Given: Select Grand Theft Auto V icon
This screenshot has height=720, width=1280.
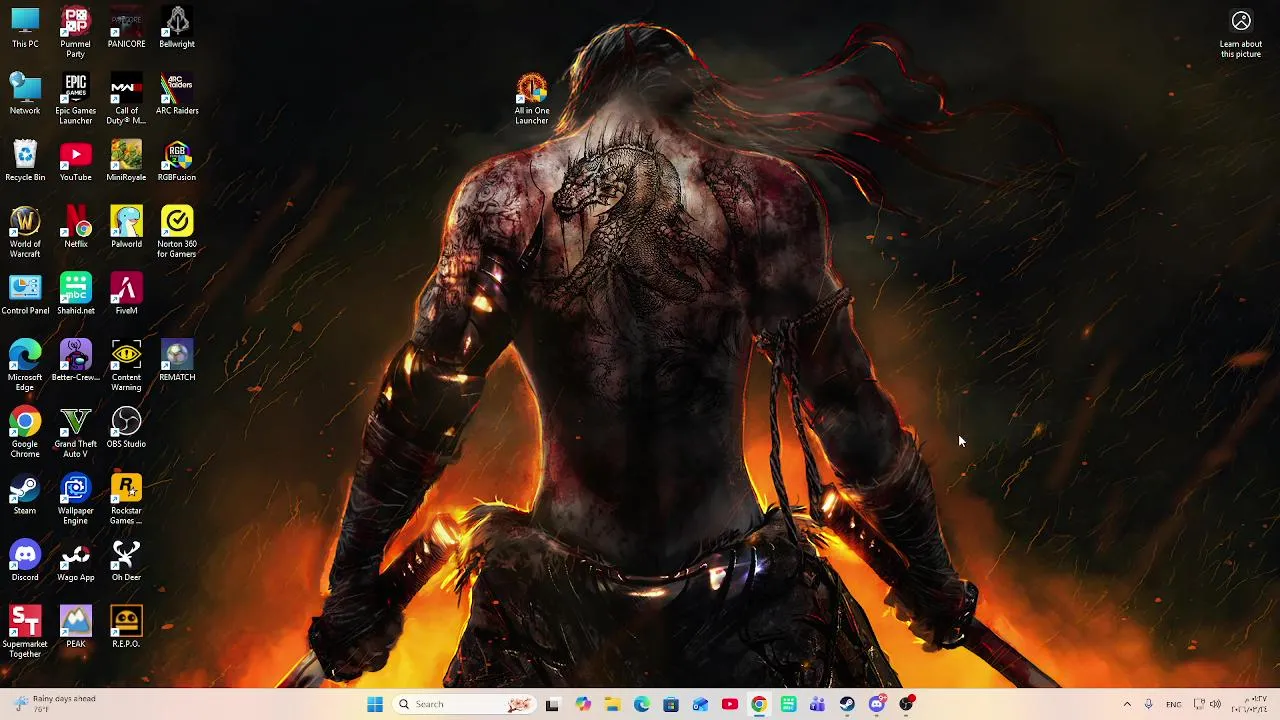Looking at the screenshot, I should pyautogui.click(x=76, y=433).
